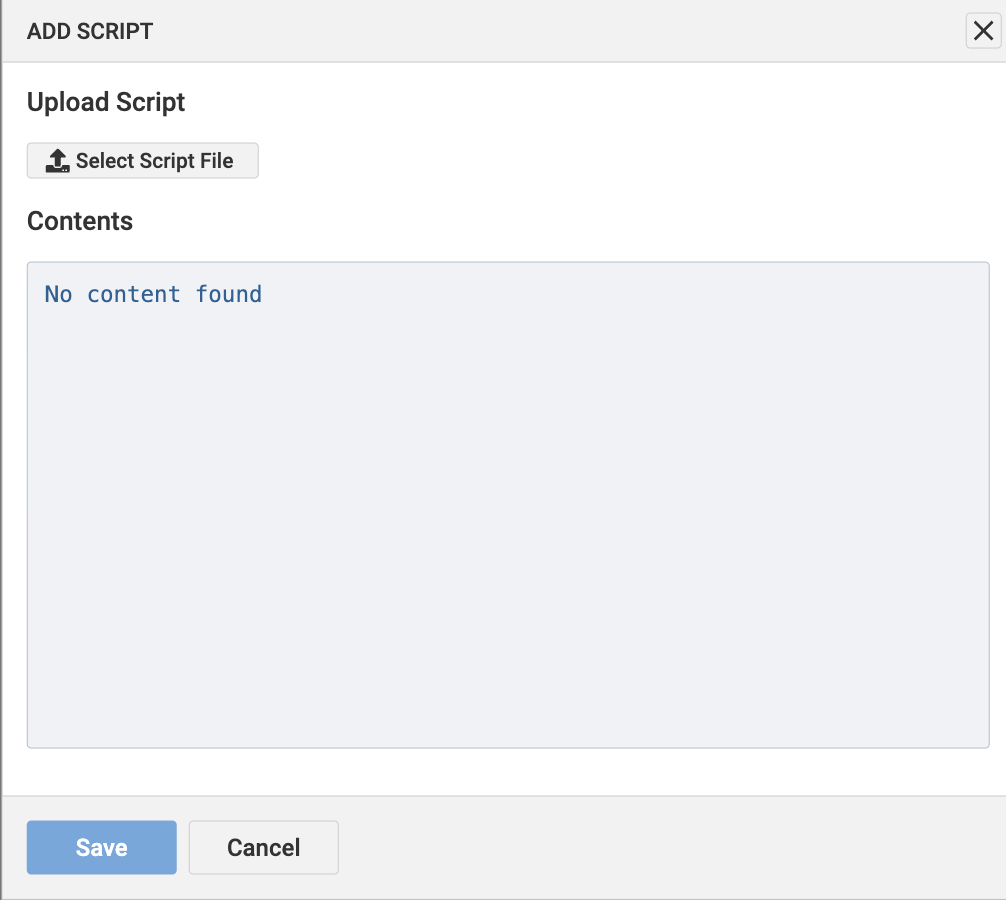Click the Contents section label
This screenshot has width=1006, height=900.
coord(80,221)
